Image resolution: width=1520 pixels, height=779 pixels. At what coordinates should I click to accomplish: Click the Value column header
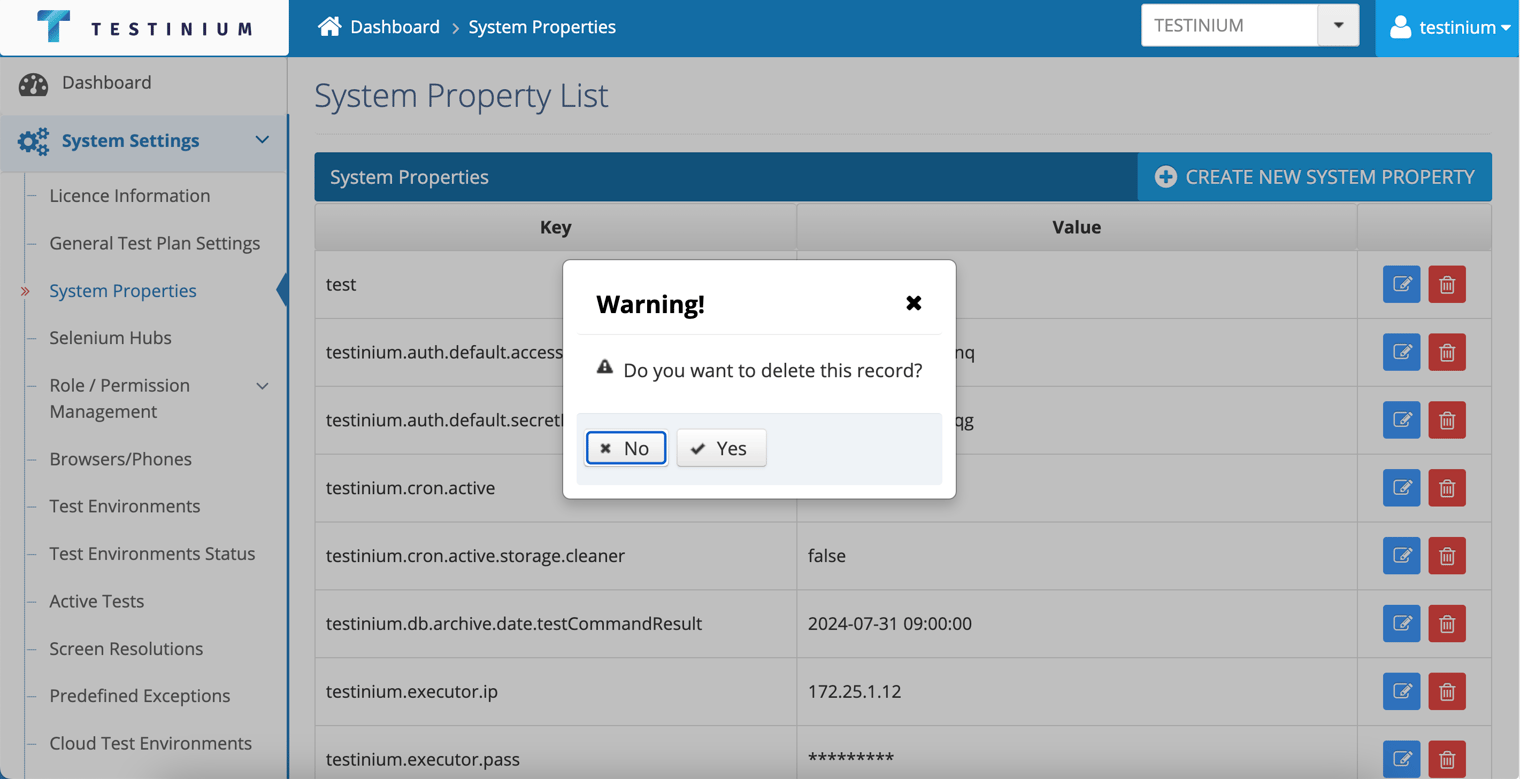tap(1076, 227)
